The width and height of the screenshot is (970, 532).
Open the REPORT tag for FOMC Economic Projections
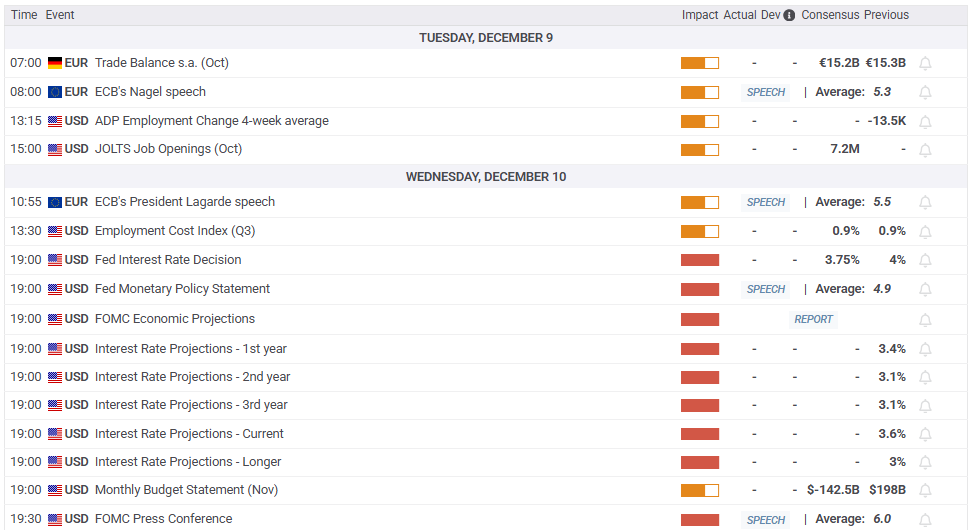tap(813, 319)
